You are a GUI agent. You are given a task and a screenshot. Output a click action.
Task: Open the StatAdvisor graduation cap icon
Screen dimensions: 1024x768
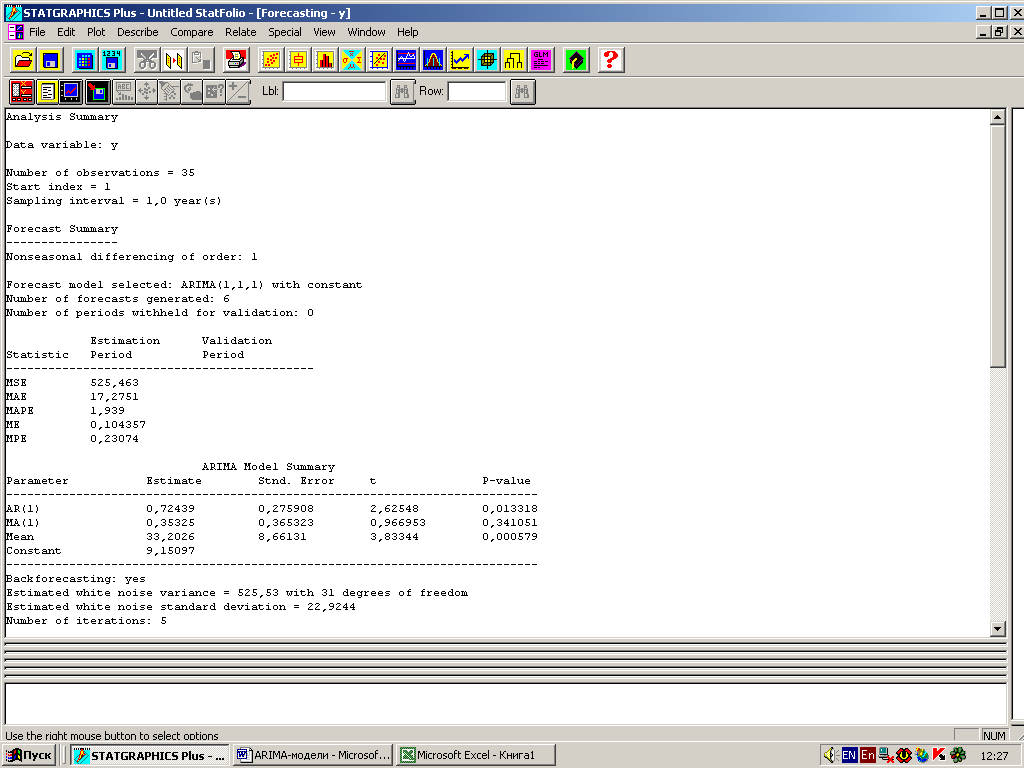pyautogui.click(x=575, y=60)
